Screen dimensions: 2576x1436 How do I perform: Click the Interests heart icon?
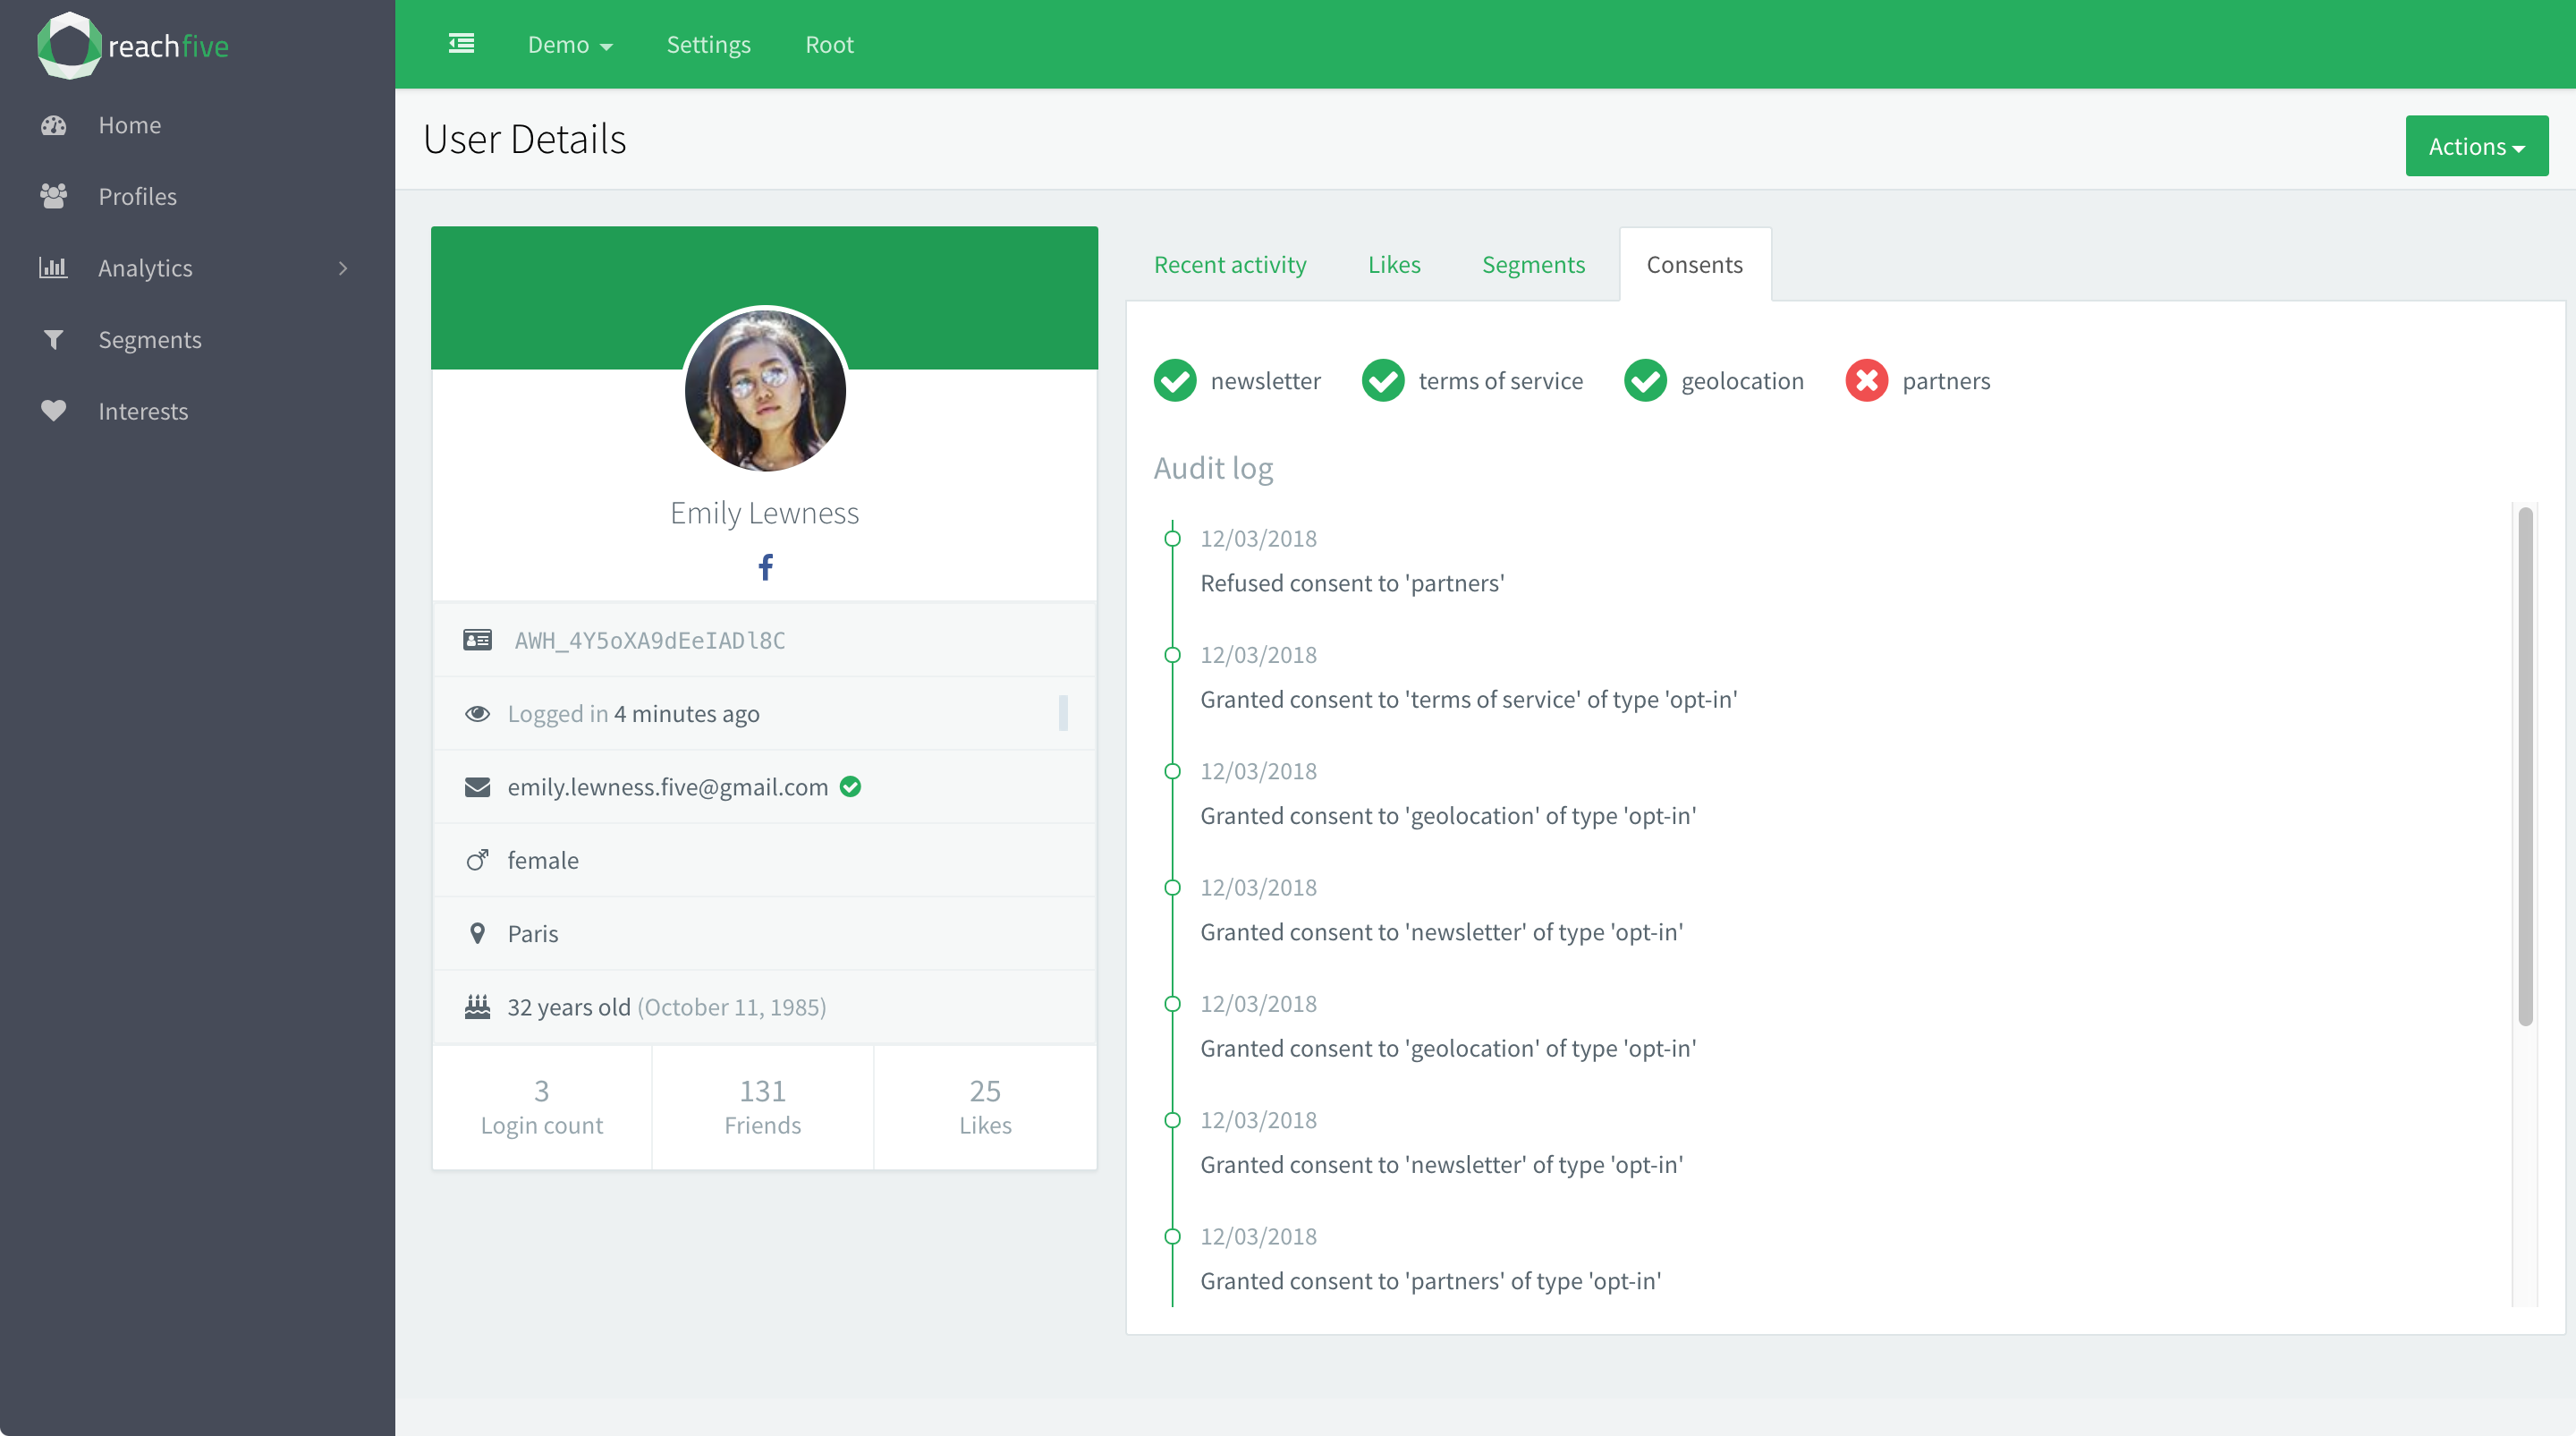coord(54,411)
